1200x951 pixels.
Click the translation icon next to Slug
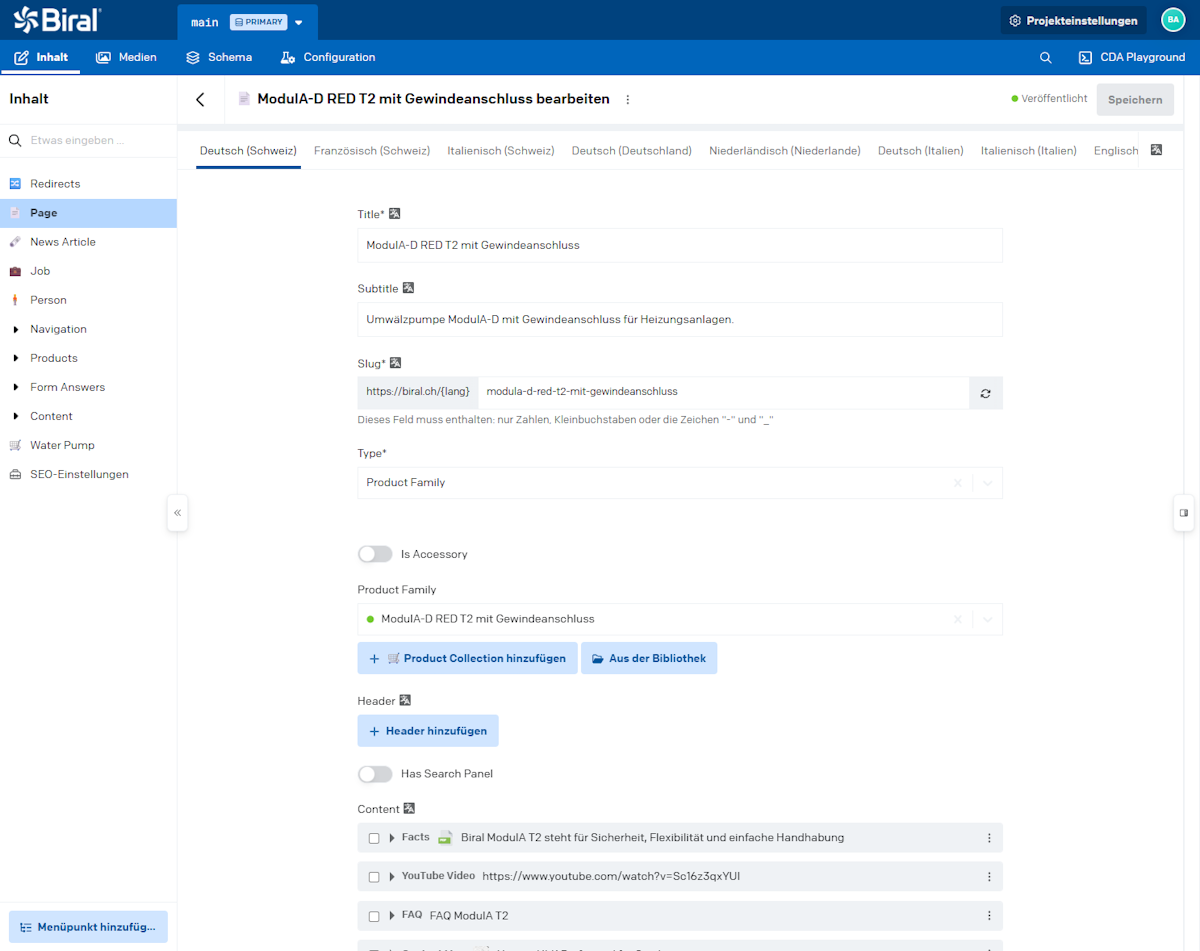395,363
